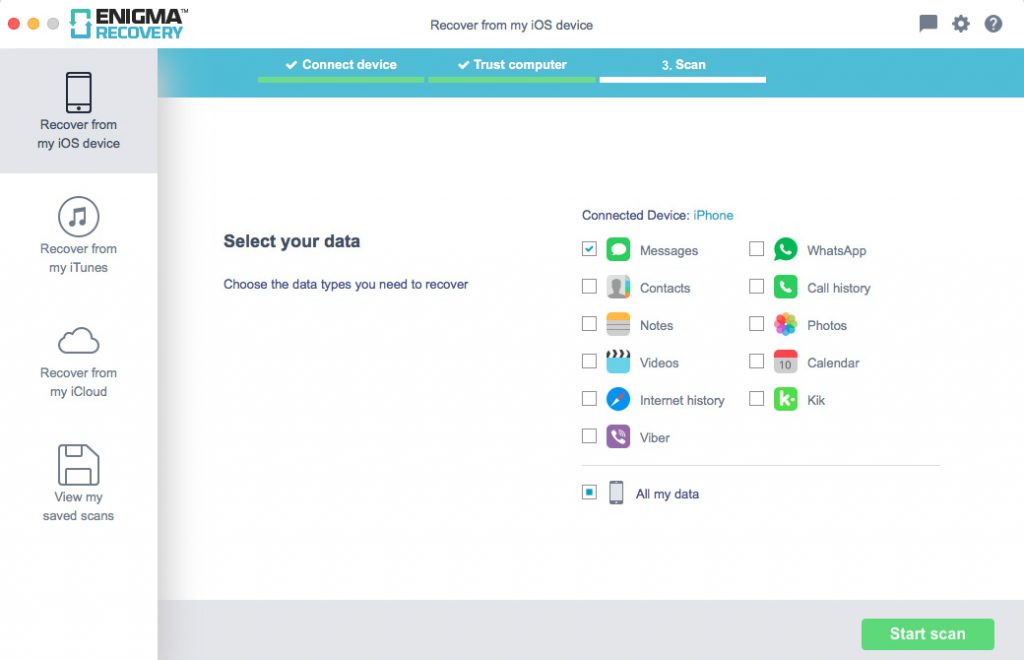Viewport: 1024px width, 660px height.
Task: Open the feedback chat bubble icon
Action: [x=928, y=24]
